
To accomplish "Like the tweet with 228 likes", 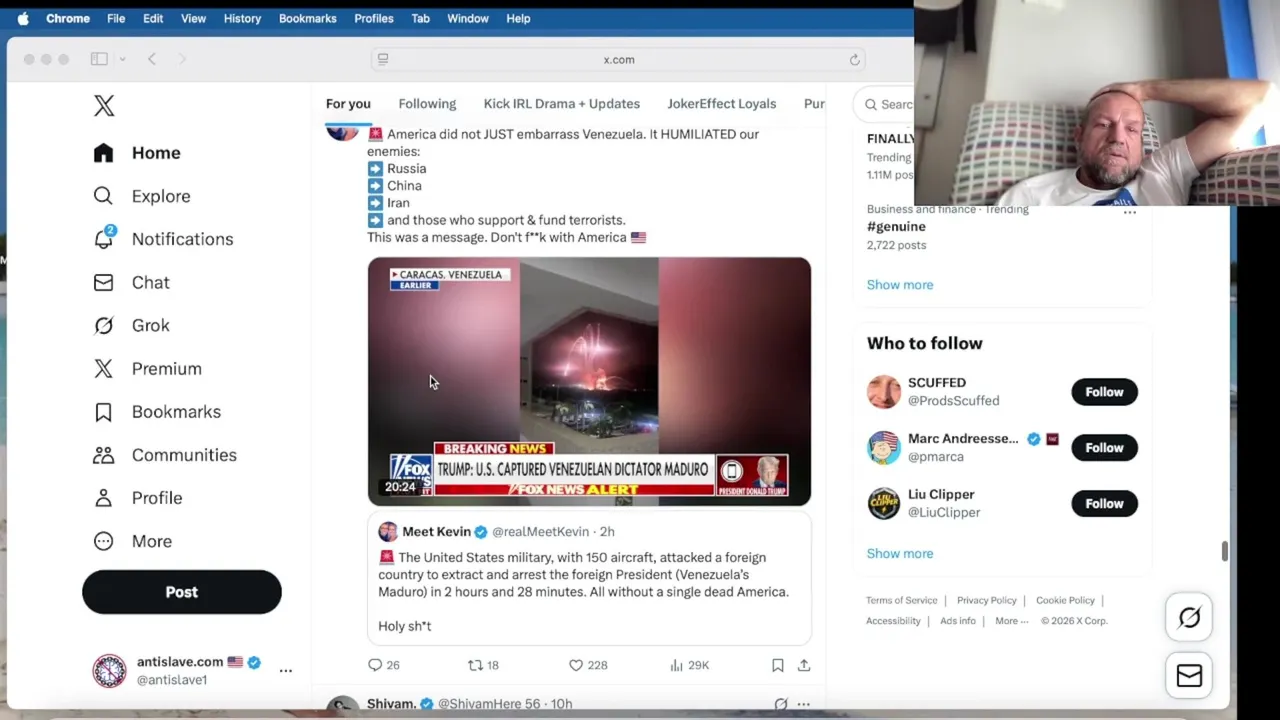I will click(576, 665).
